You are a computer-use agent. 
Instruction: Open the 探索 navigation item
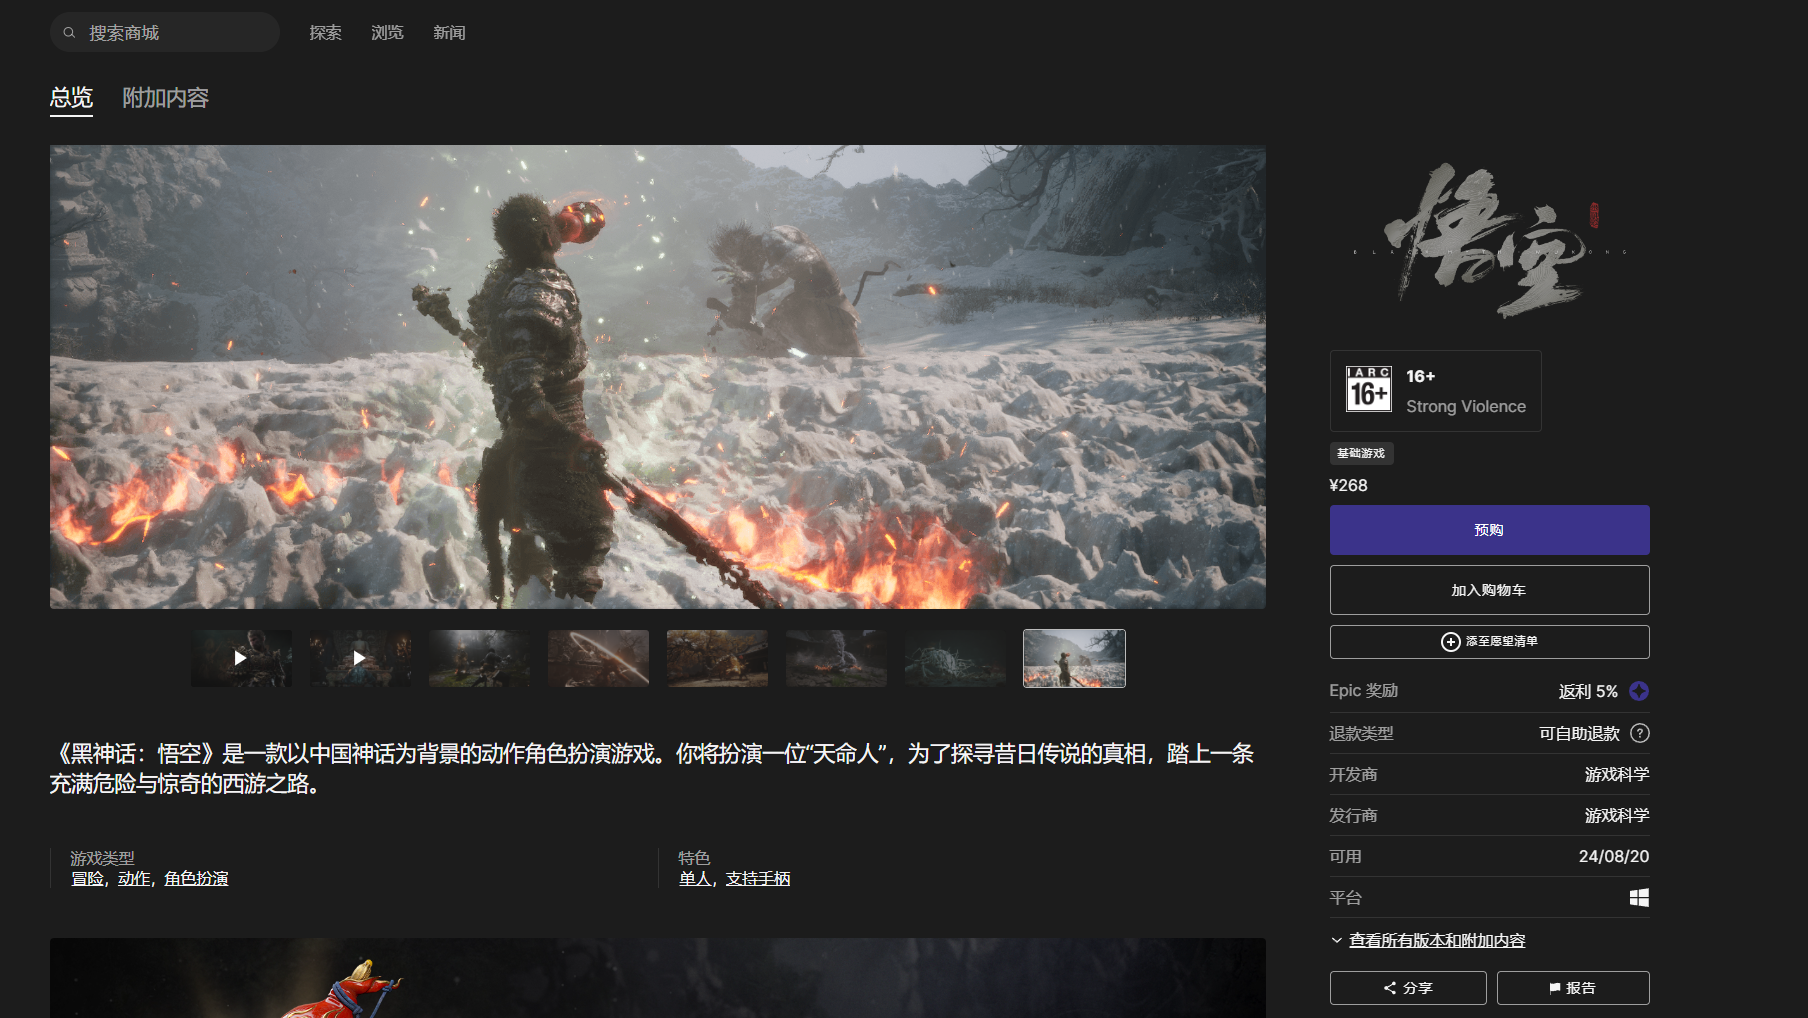[326, 33]
